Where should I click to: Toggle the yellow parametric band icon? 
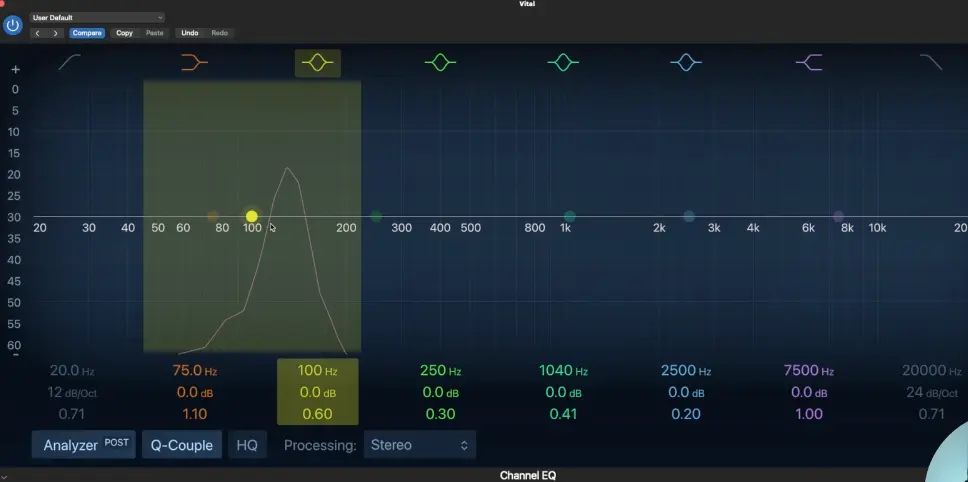pos(318,63)
